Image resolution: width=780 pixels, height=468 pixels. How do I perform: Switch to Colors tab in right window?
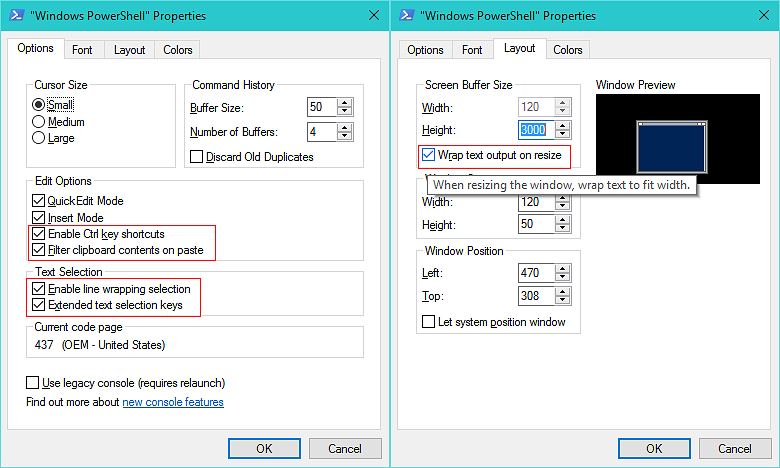(x=568, y=50)
